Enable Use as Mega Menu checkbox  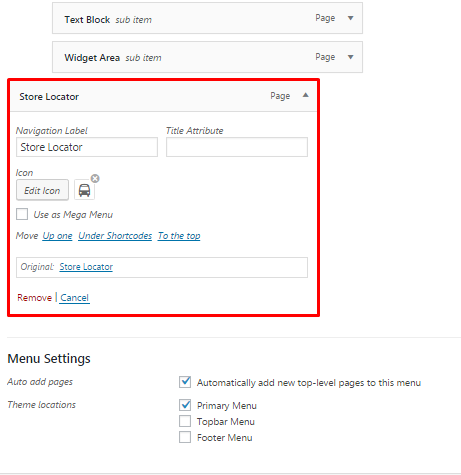[22, 214]
